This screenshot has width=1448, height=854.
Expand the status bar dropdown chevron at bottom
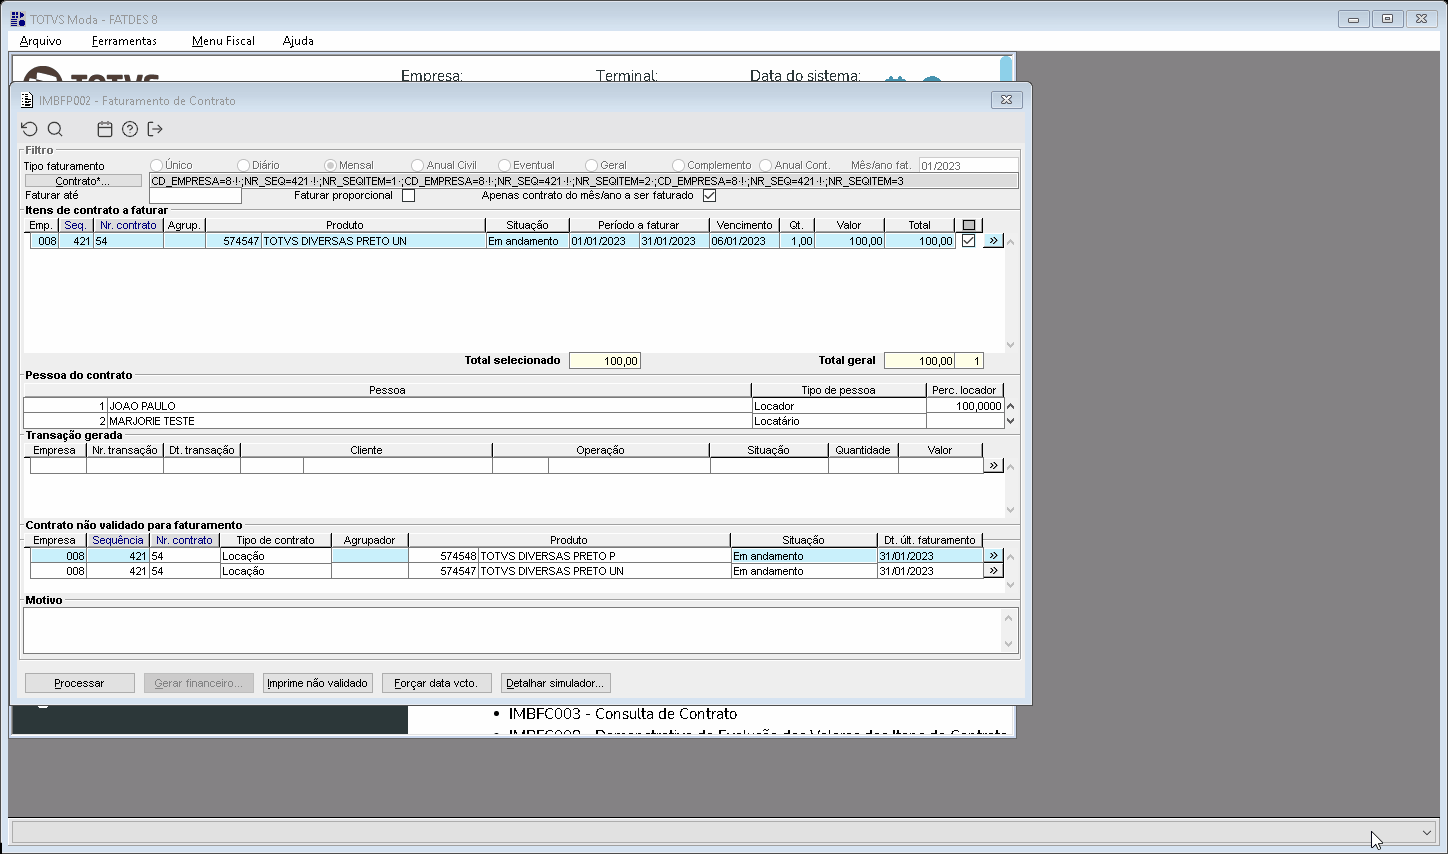[x=1427, y=832]
